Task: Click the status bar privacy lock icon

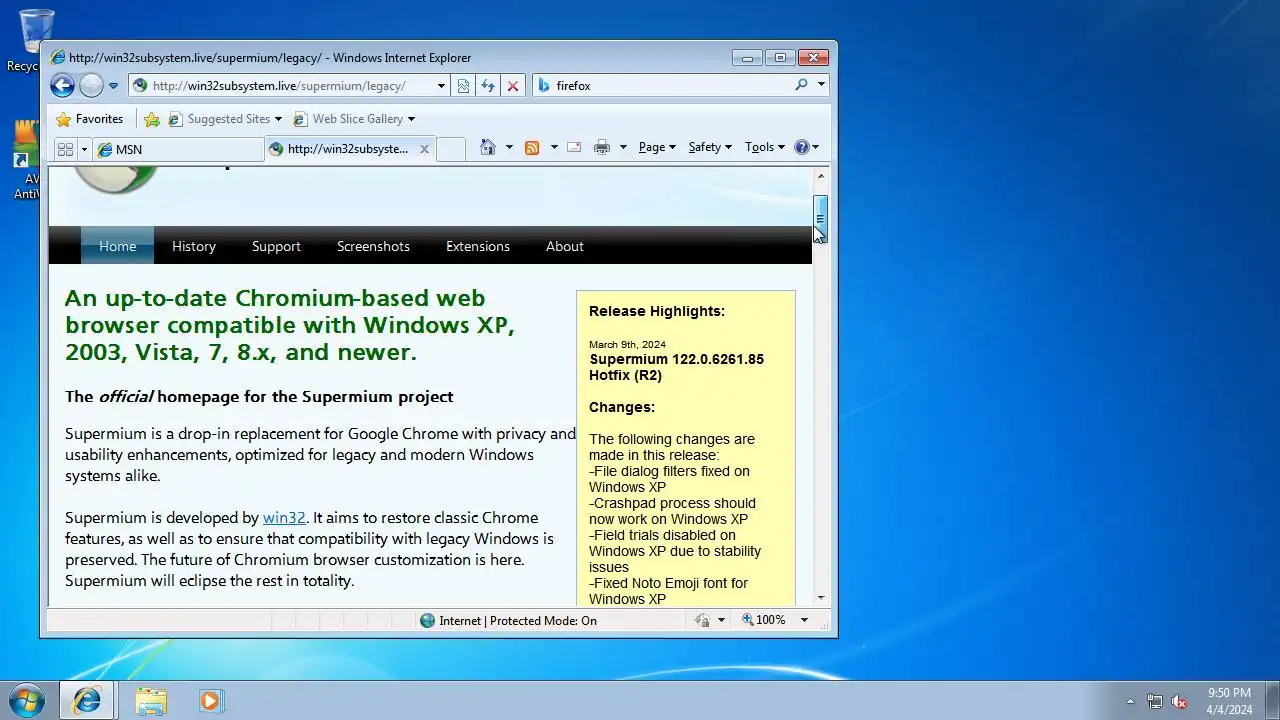Action: 702,621
